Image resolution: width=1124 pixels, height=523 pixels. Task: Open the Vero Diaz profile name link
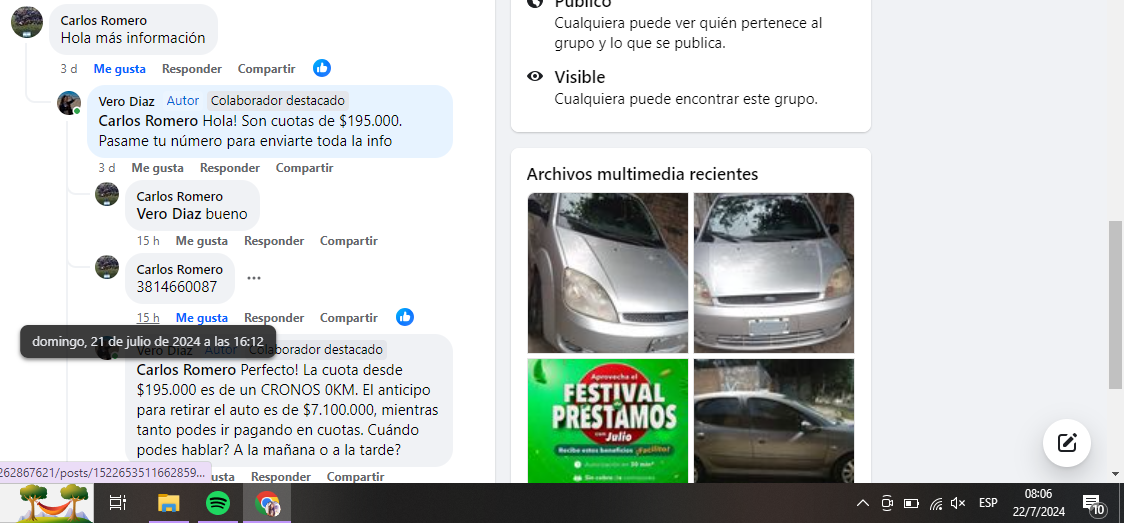126,101
